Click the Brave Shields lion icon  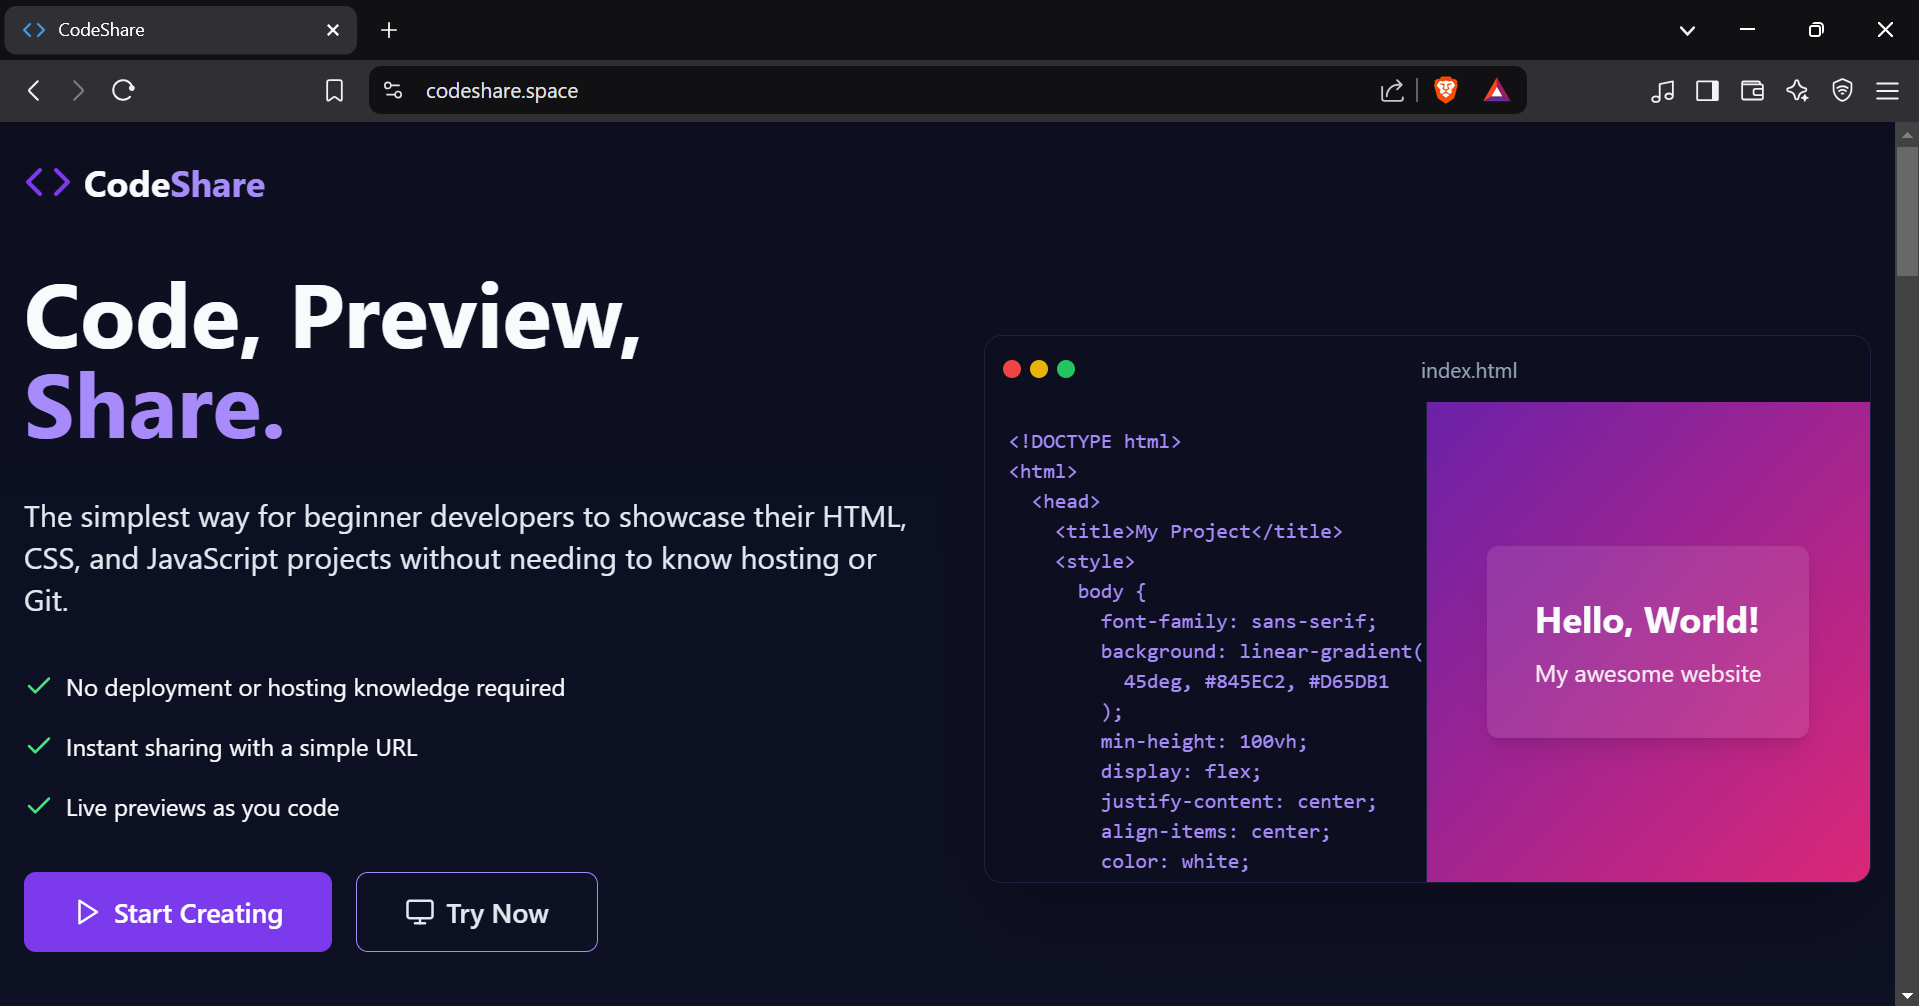pyautogui.click(x=1445, y=90)
